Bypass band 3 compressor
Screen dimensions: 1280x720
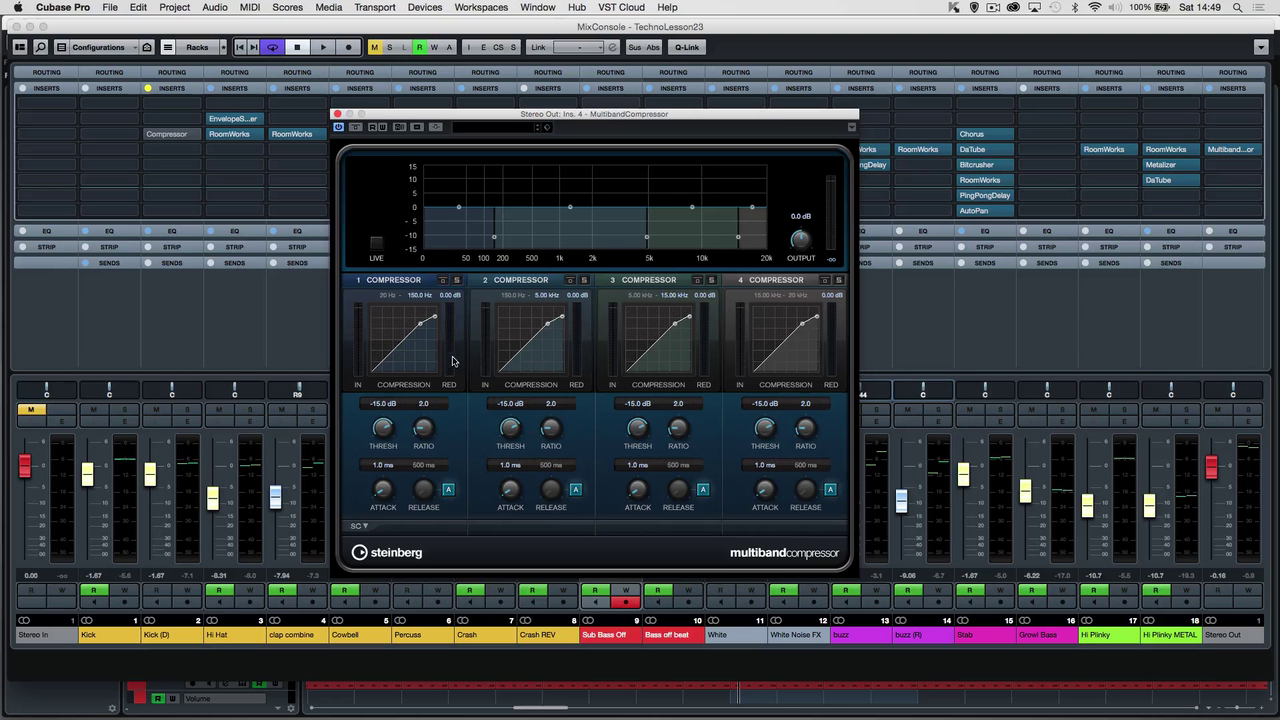pyautogui.click(x=697, y=280)
